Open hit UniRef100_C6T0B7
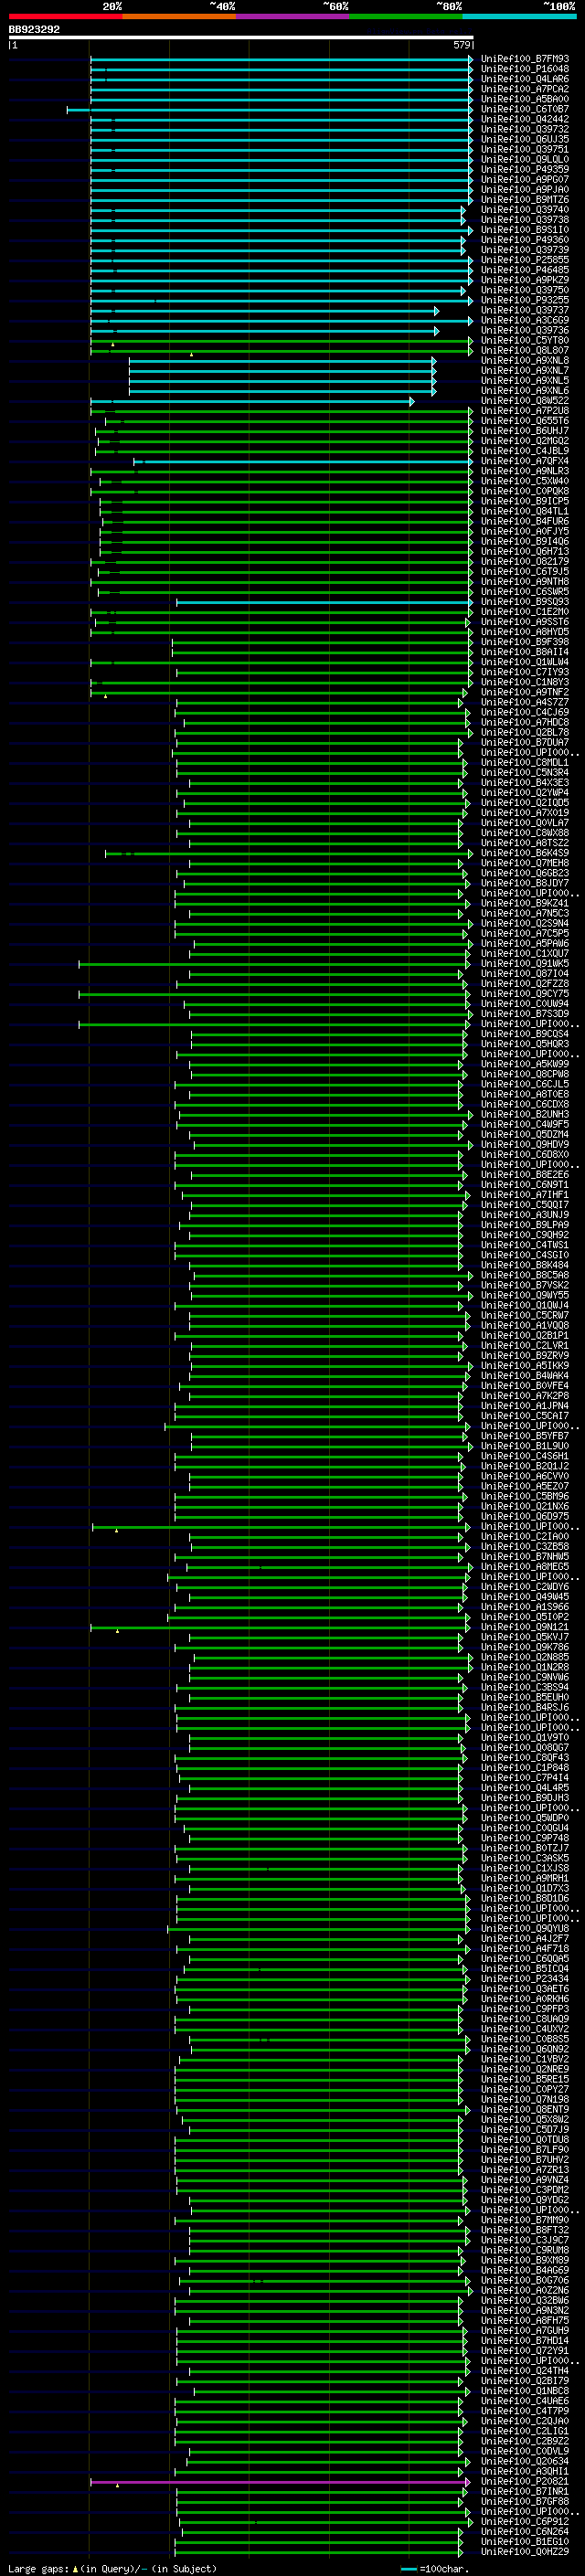The width and height of the screenshot is (585, 2576). [525, 109]
